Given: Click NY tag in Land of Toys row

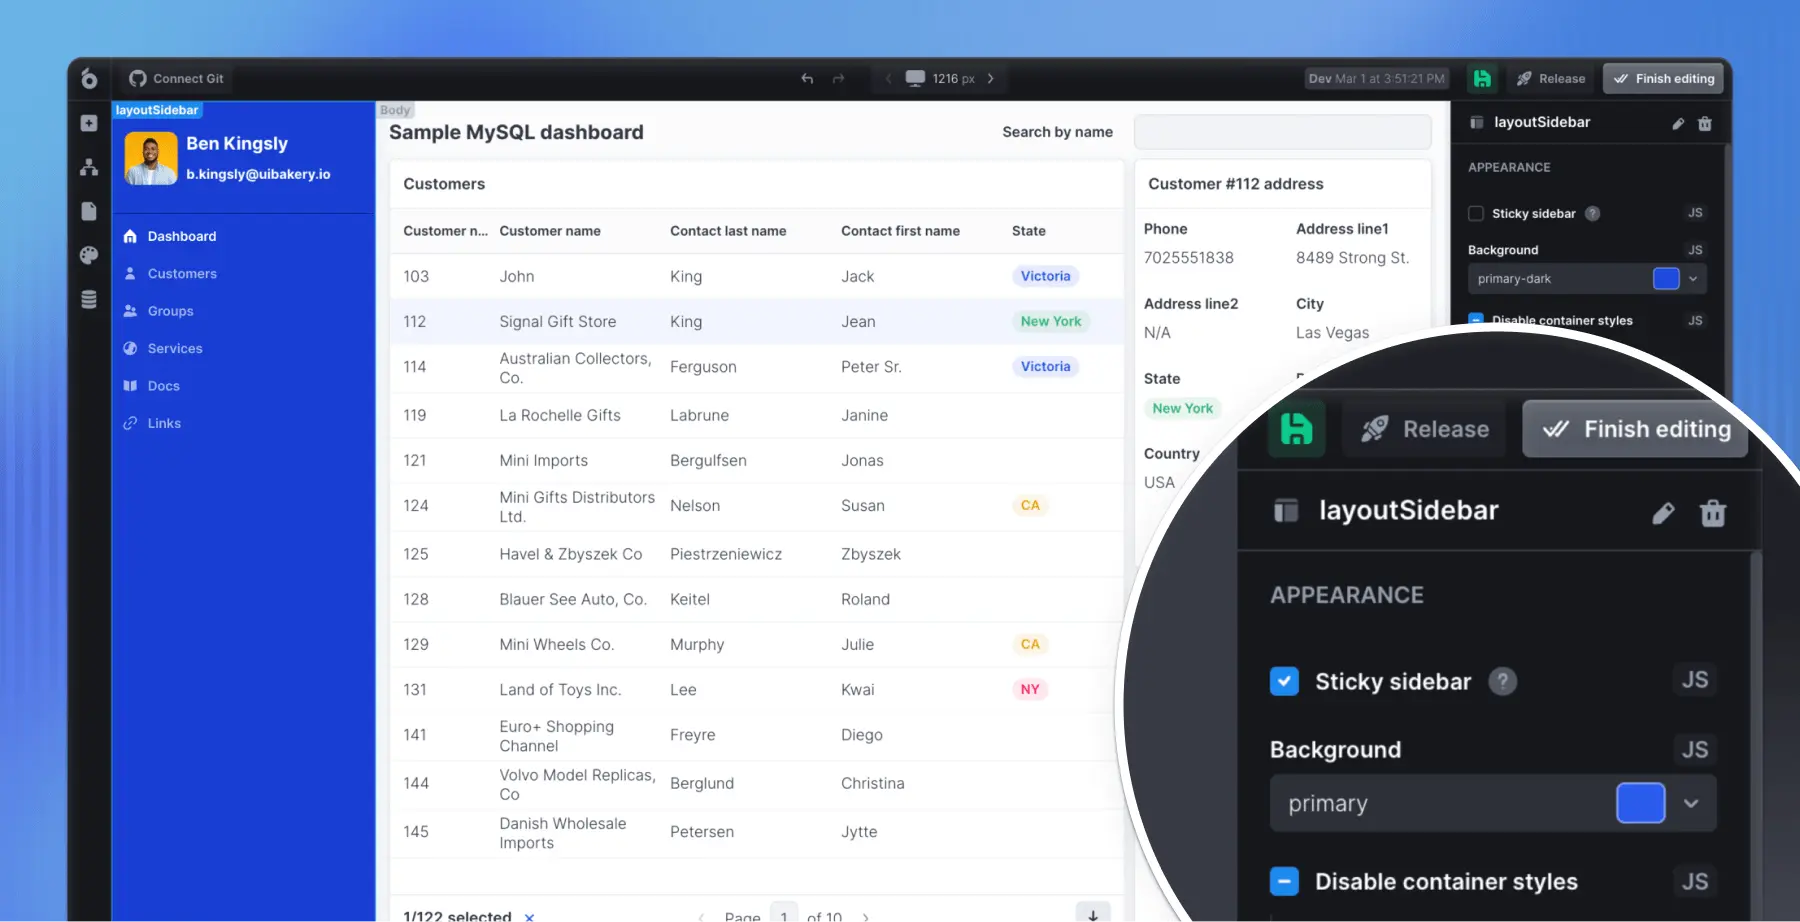Looking at the screenshot, I should tap(1030, 689).
